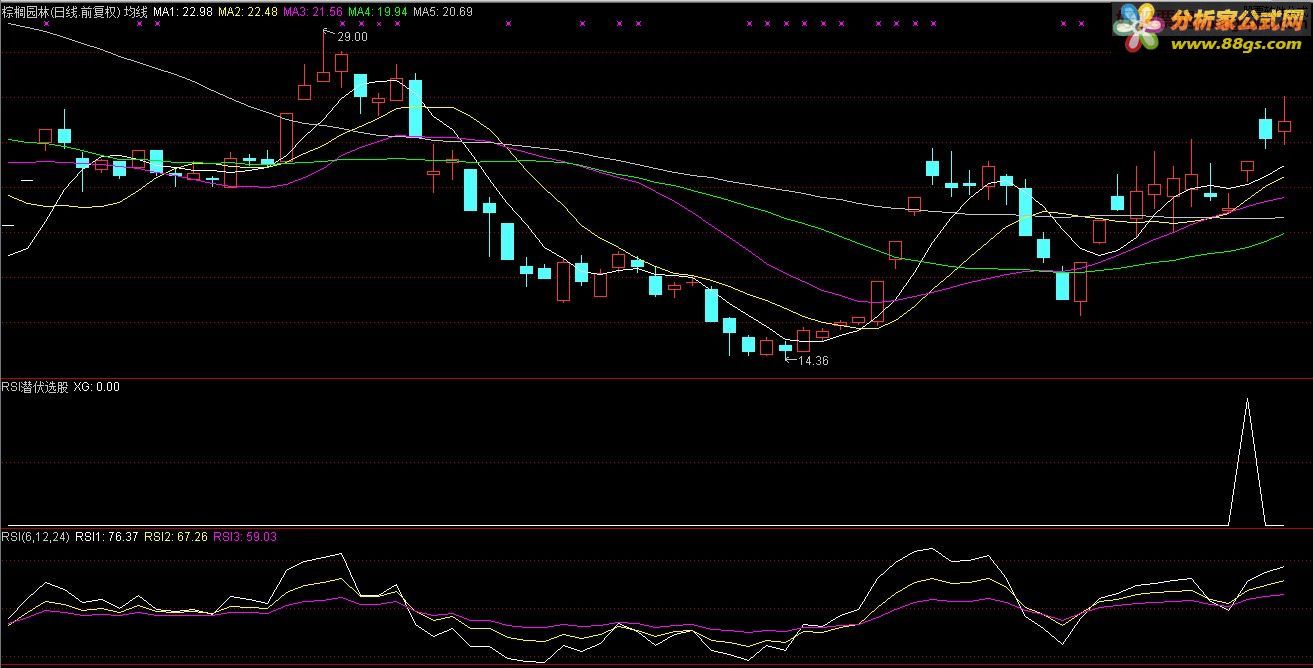Click the MA1: 22.98 value
Image resolution: width=1313 pixels, height=668 pixels.
(182, 12)
